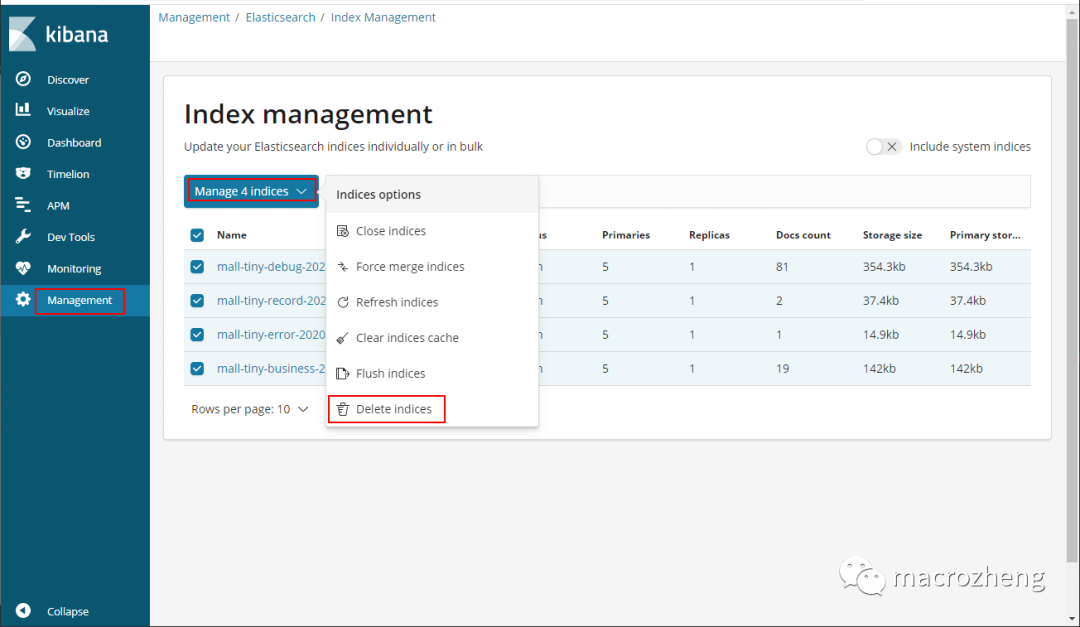
Task: Expand Rows per page selector
Action: 249,409
